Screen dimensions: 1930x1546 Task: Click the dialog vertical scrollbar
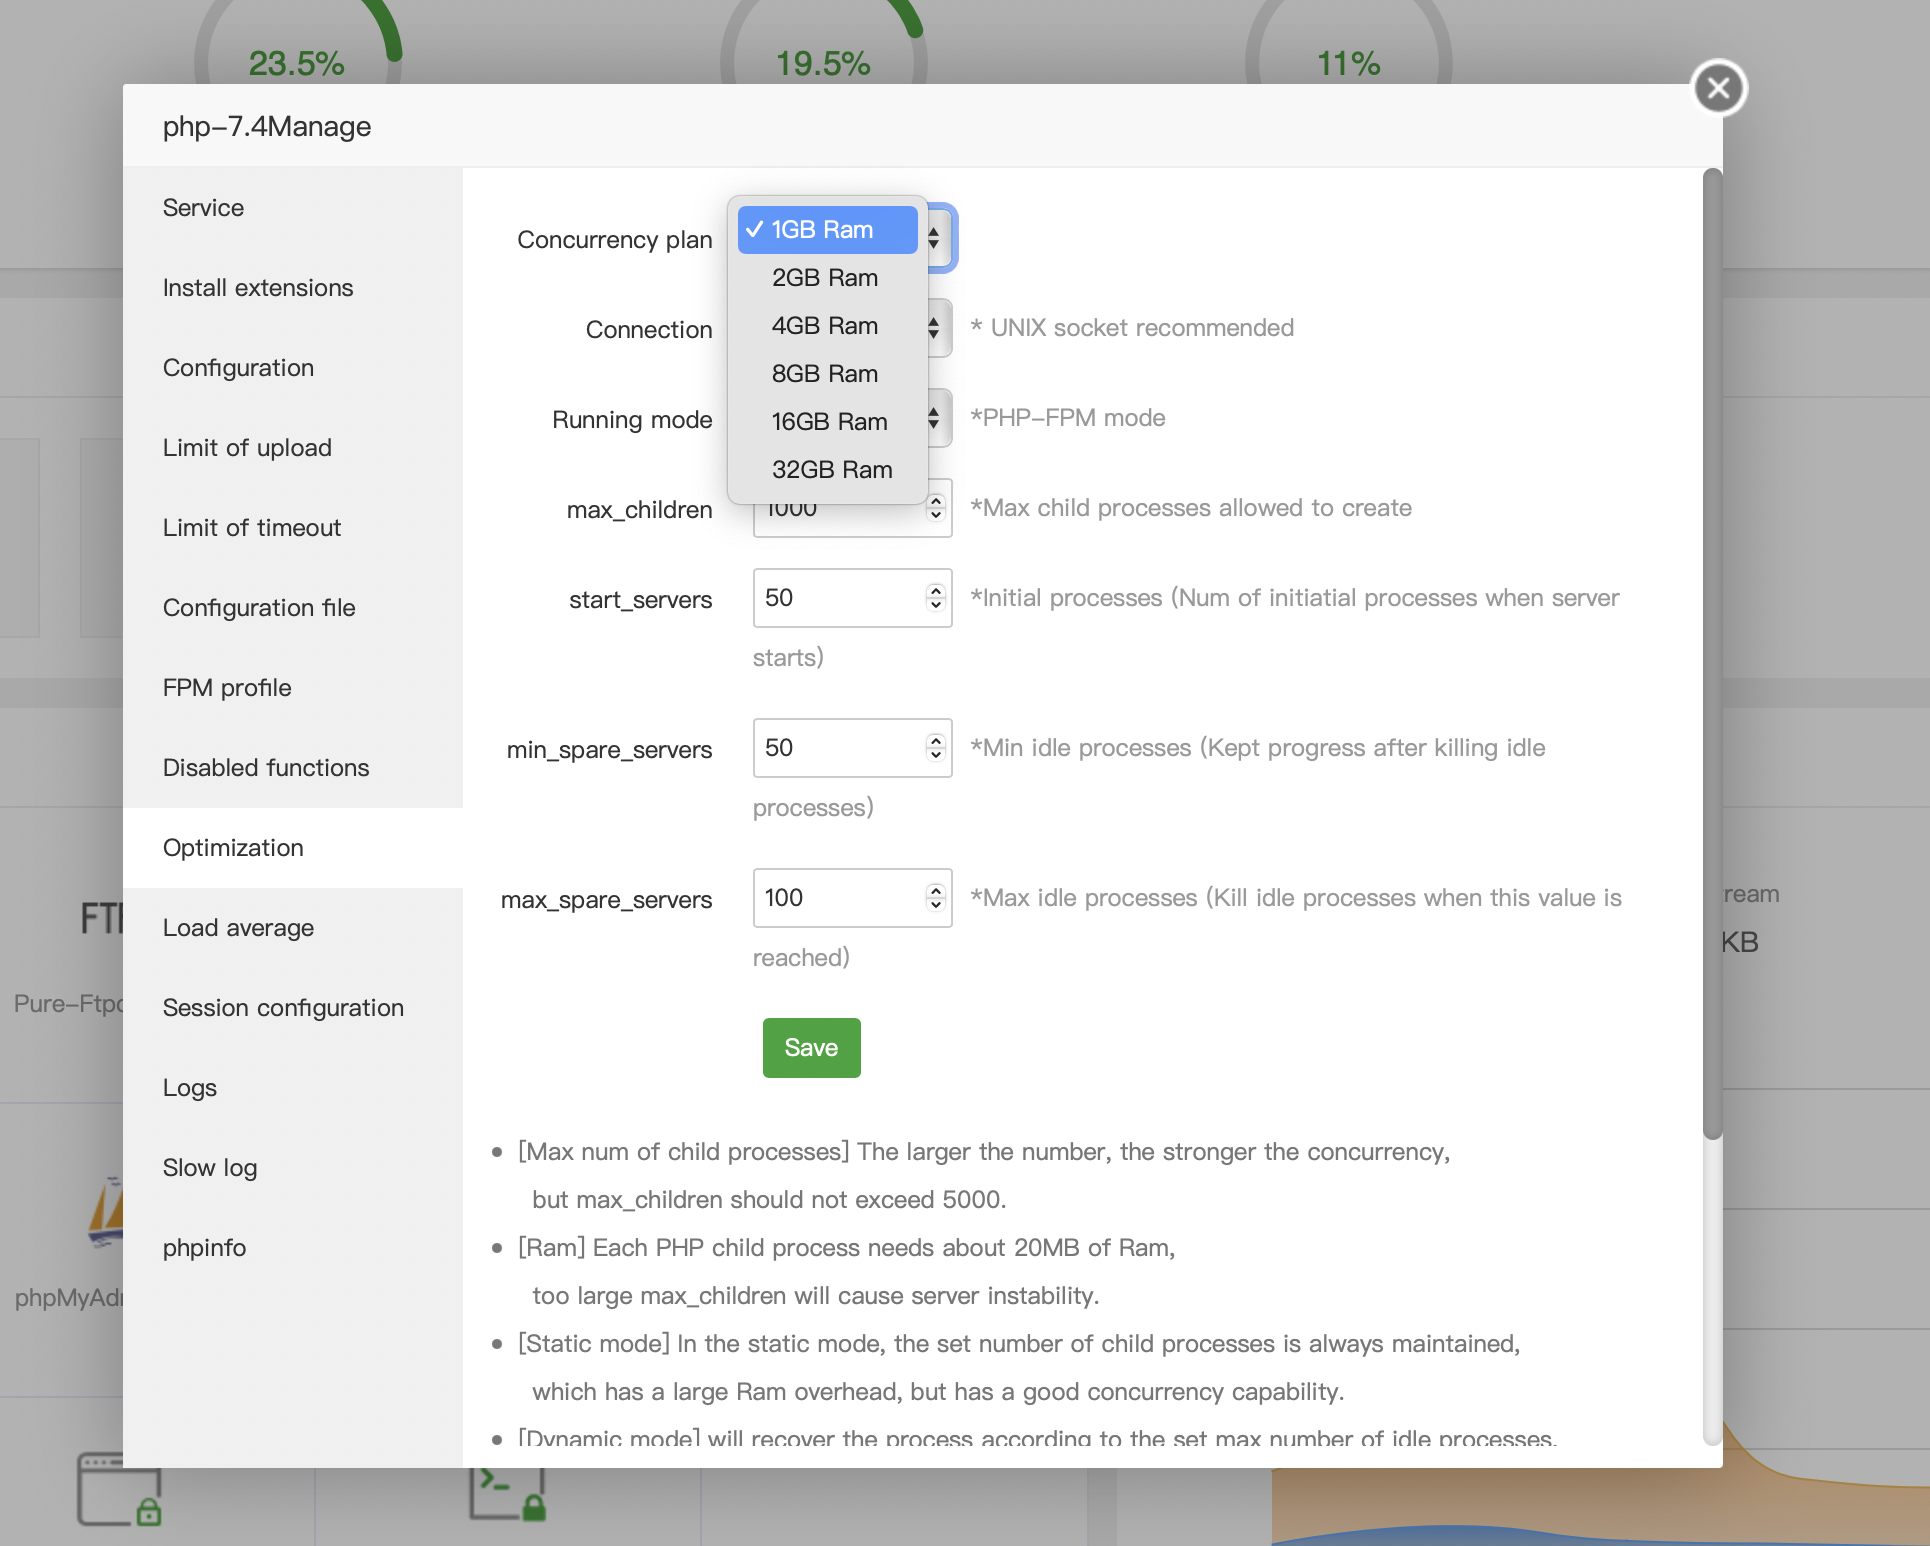(x=1713, y=654)
